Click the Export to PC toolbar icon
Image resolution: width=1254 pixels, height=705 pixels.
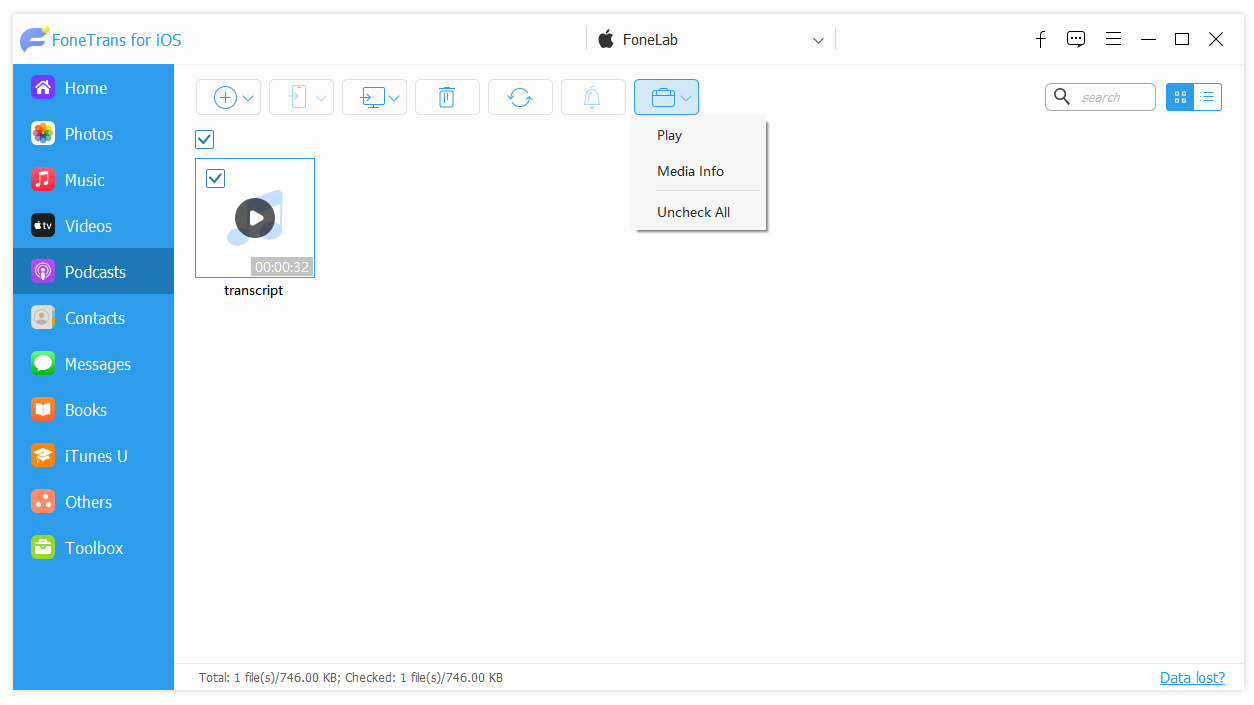point(373,97)
